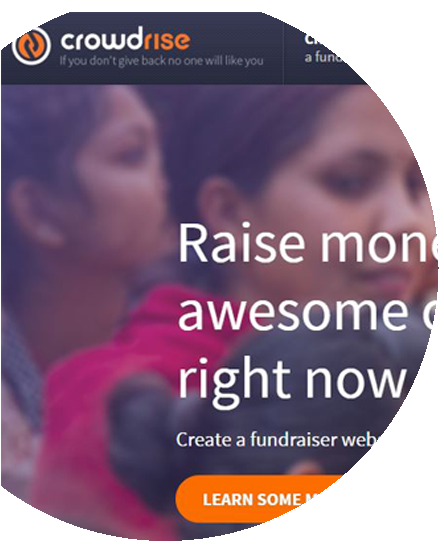
Task: Open homepage via crowdrise wordmark
Action: coord(125,40)
